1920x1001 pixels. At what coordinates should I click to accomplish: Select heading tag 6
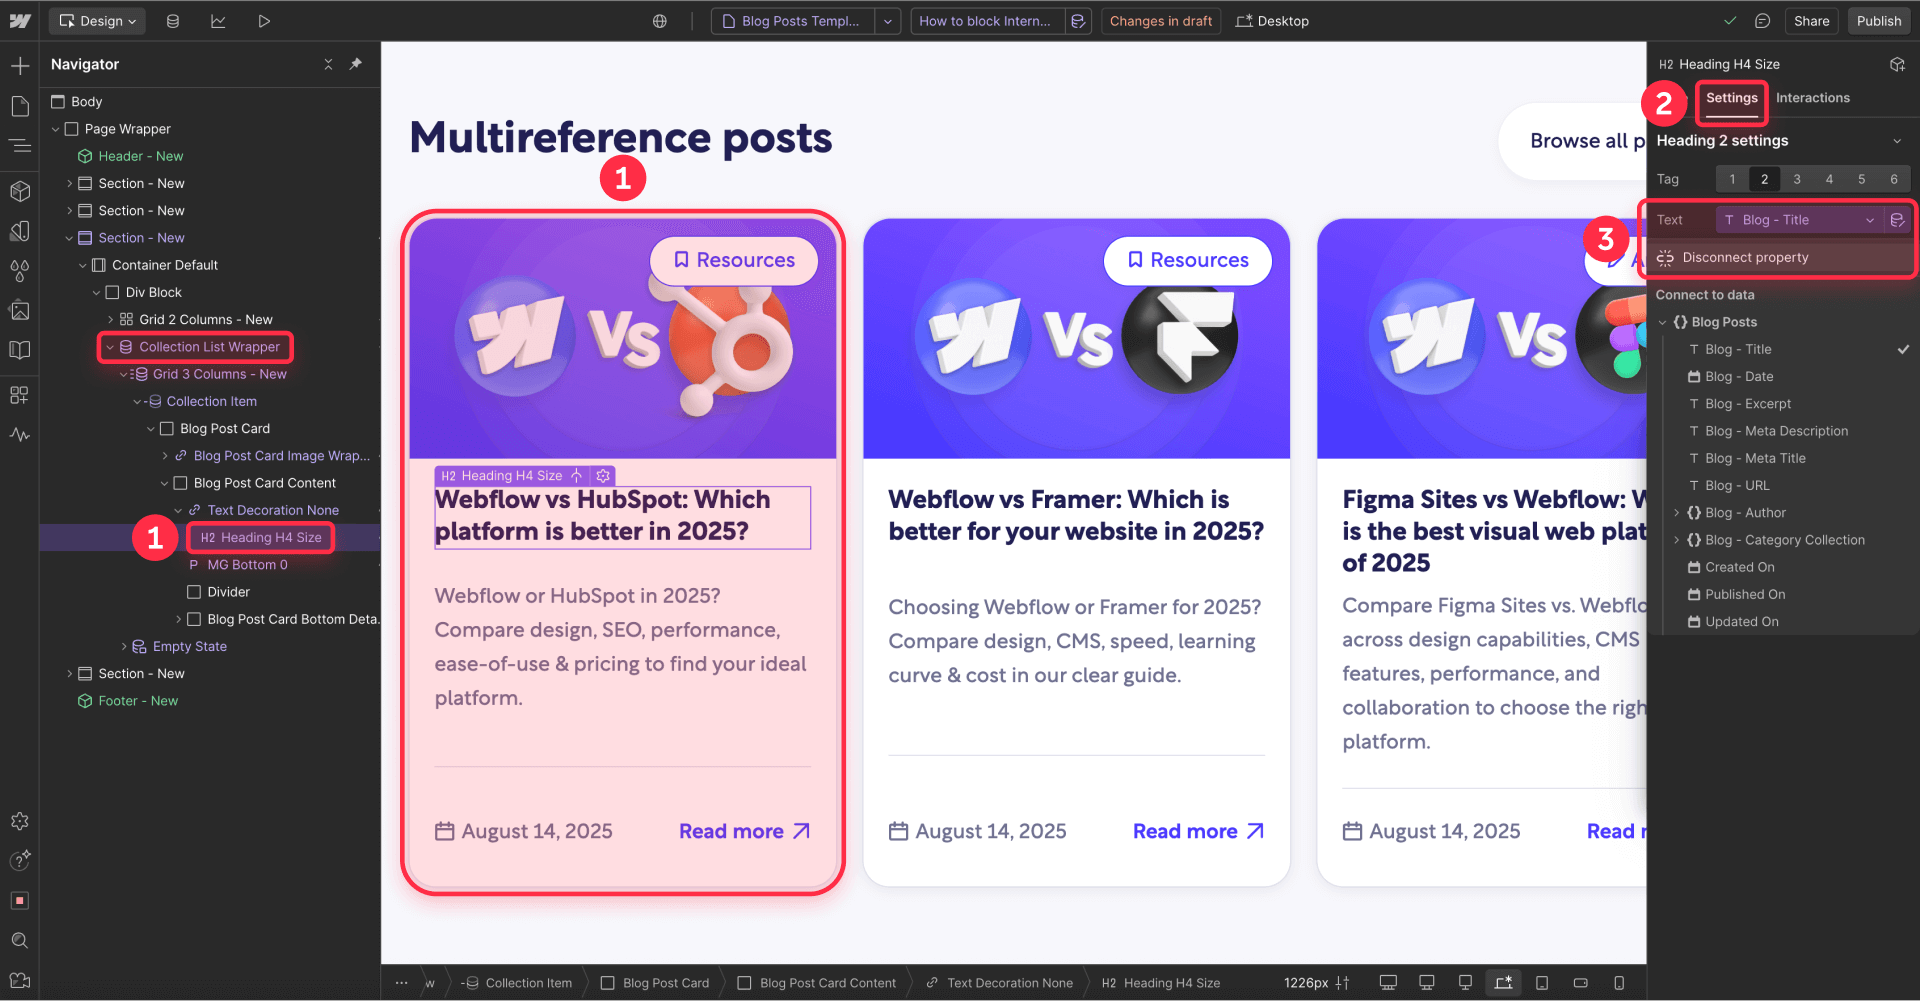[x=1894, y=179]
